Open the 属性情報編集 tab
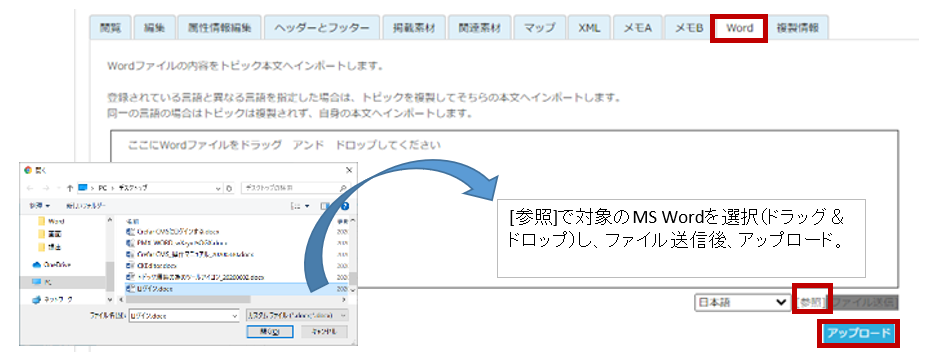Screen dimensions: 932x360 219,28
